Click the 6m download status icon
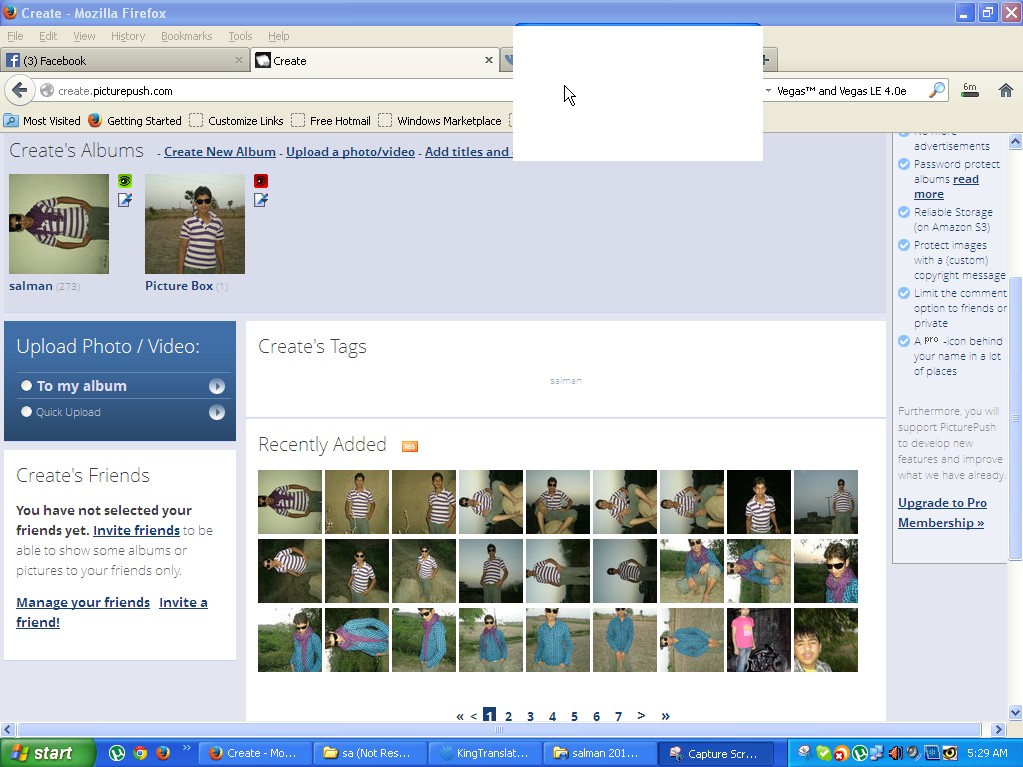Viewport: 1023px width, 767px height. [x=970, y=91]
